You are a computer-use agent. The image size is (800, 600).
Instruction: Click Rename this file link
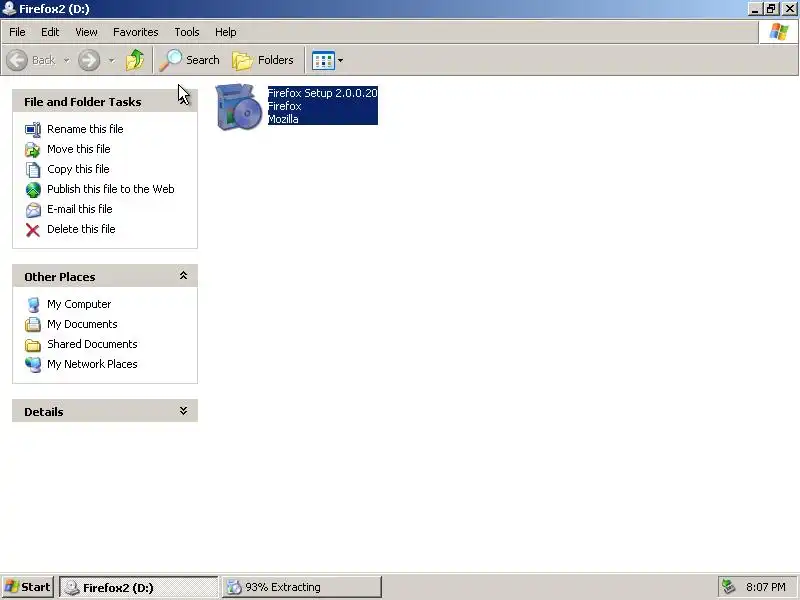click(x=85, y=129)
